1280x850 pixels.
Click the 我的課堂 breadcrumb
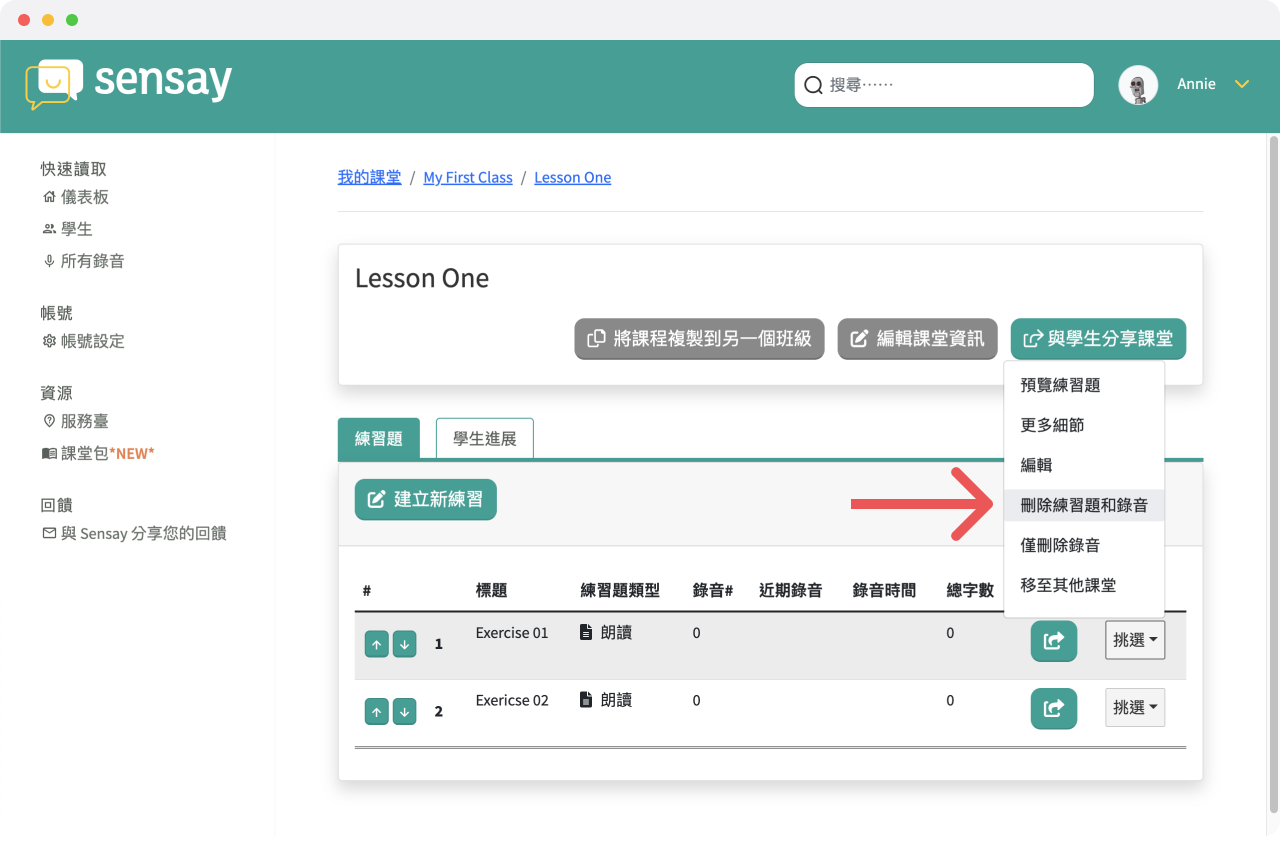(x=370, y=177)
